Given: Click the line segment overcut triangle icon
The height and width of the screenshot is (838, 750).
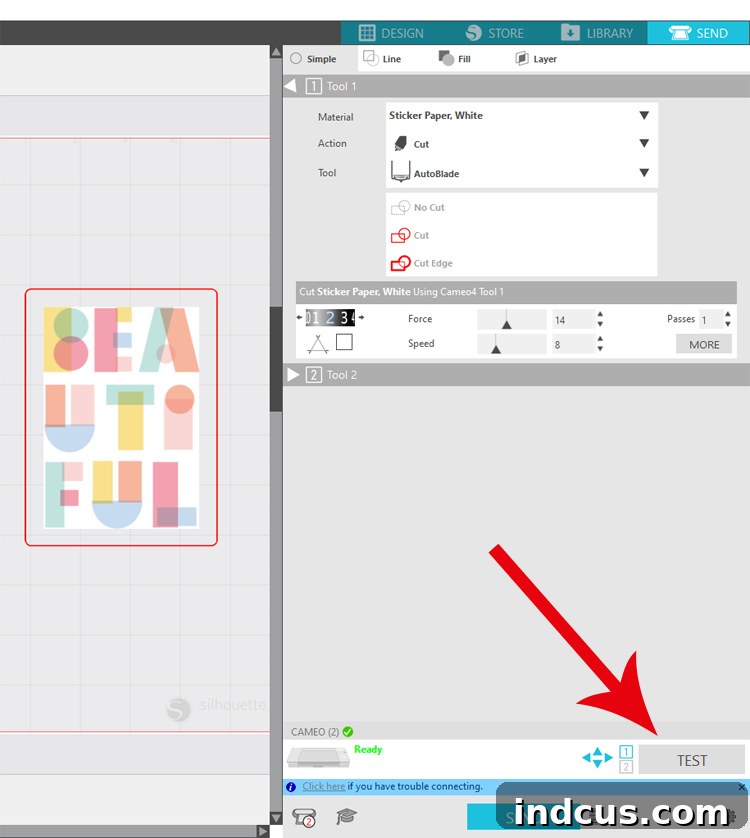Looking at the screenshot, I should pyautogui.click(x=318, y=344).
